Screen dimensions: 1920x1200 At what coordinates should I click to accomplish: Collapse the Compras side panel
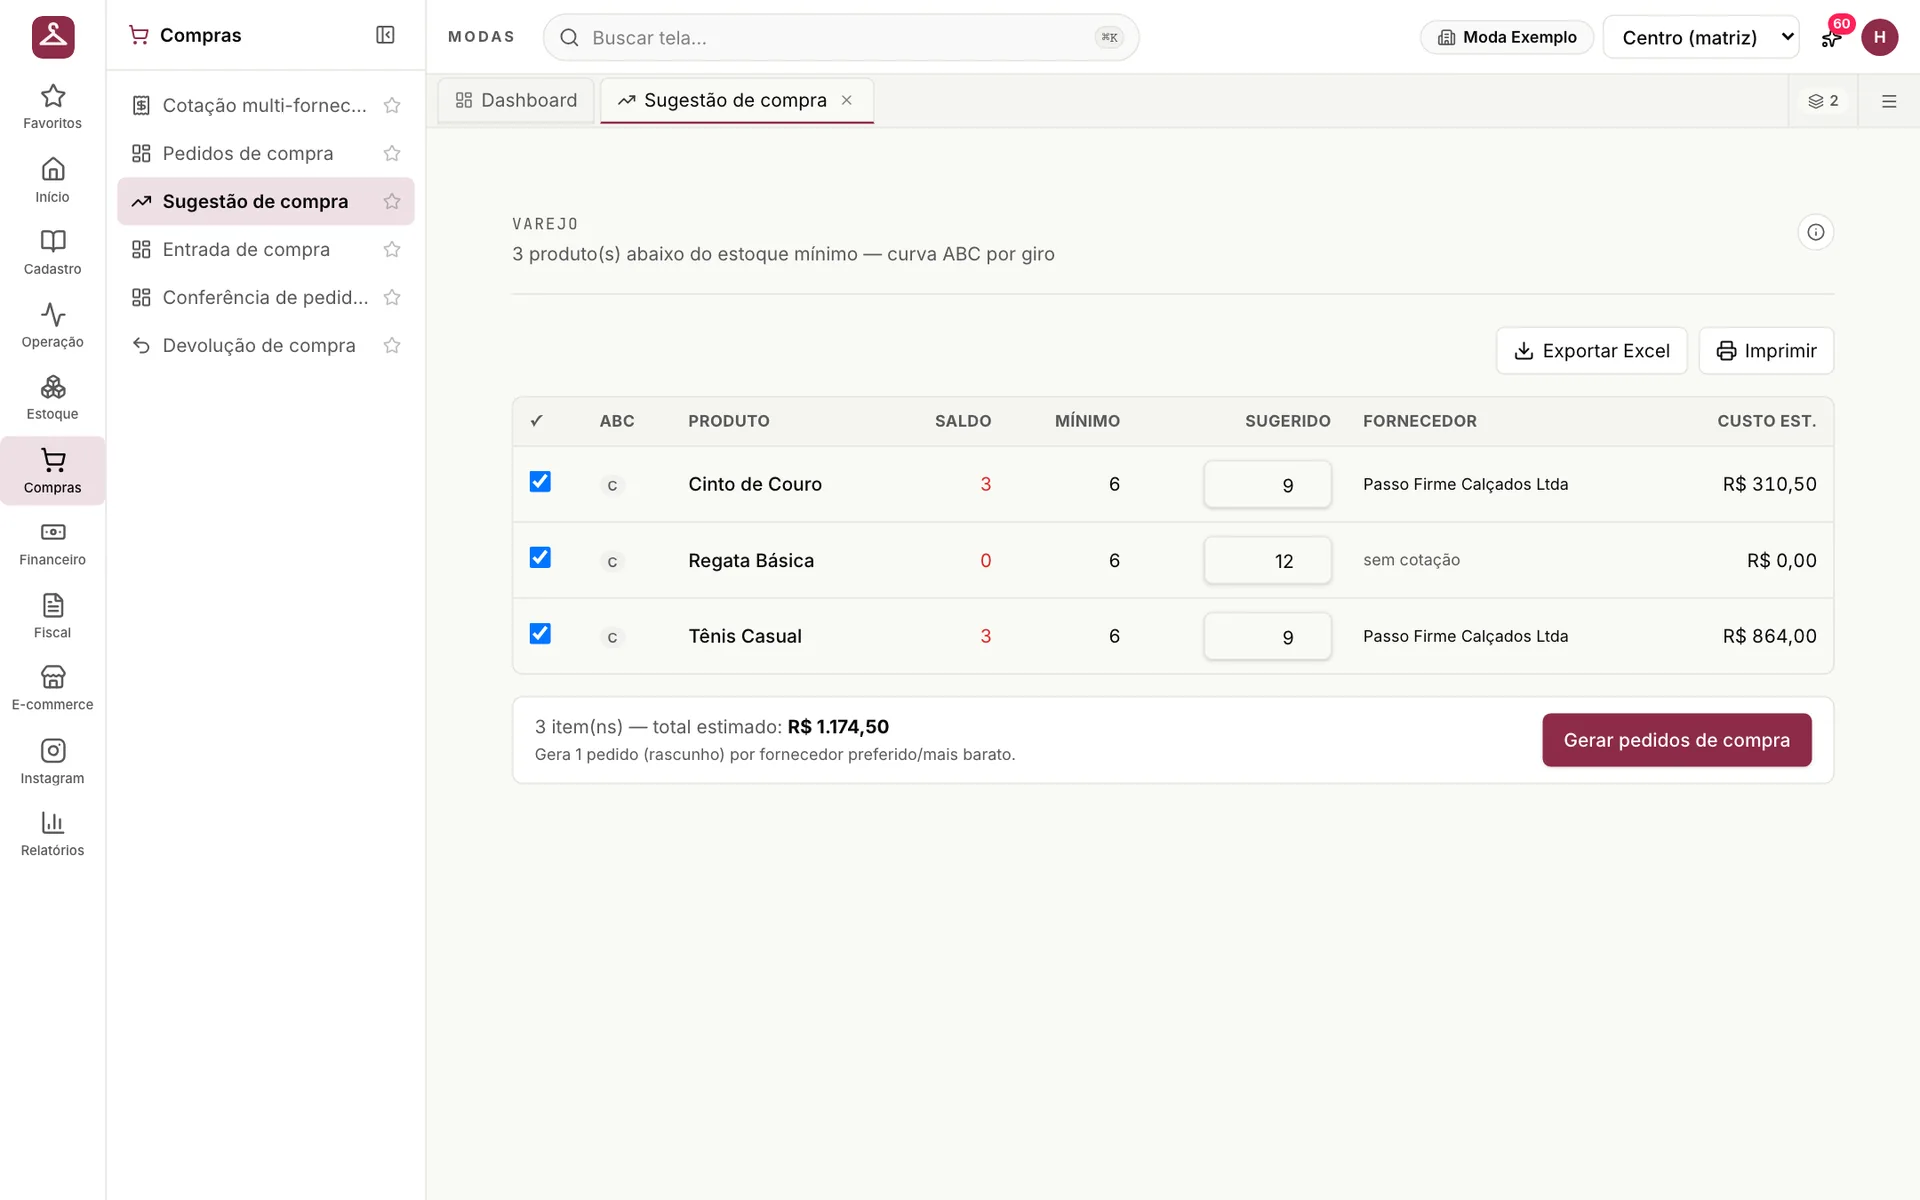(x=385, y=35)
